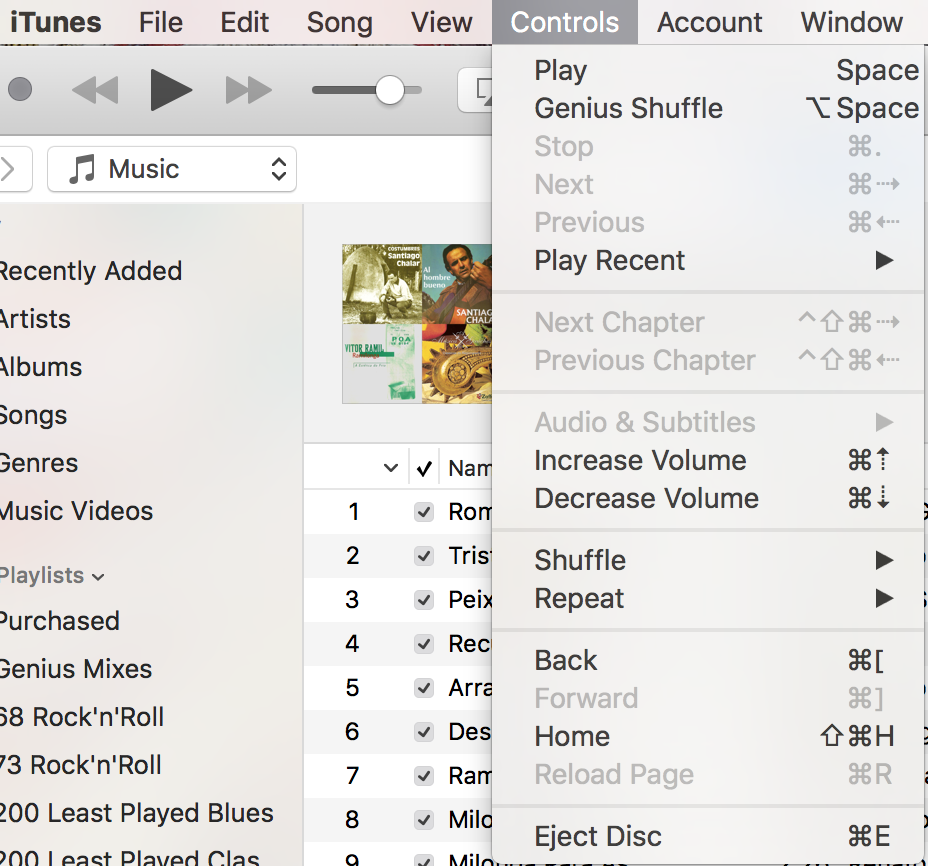Select the 73 Rock'n'Roll playlist
This screenshot has width=928, height=866.
click(80, 765)
